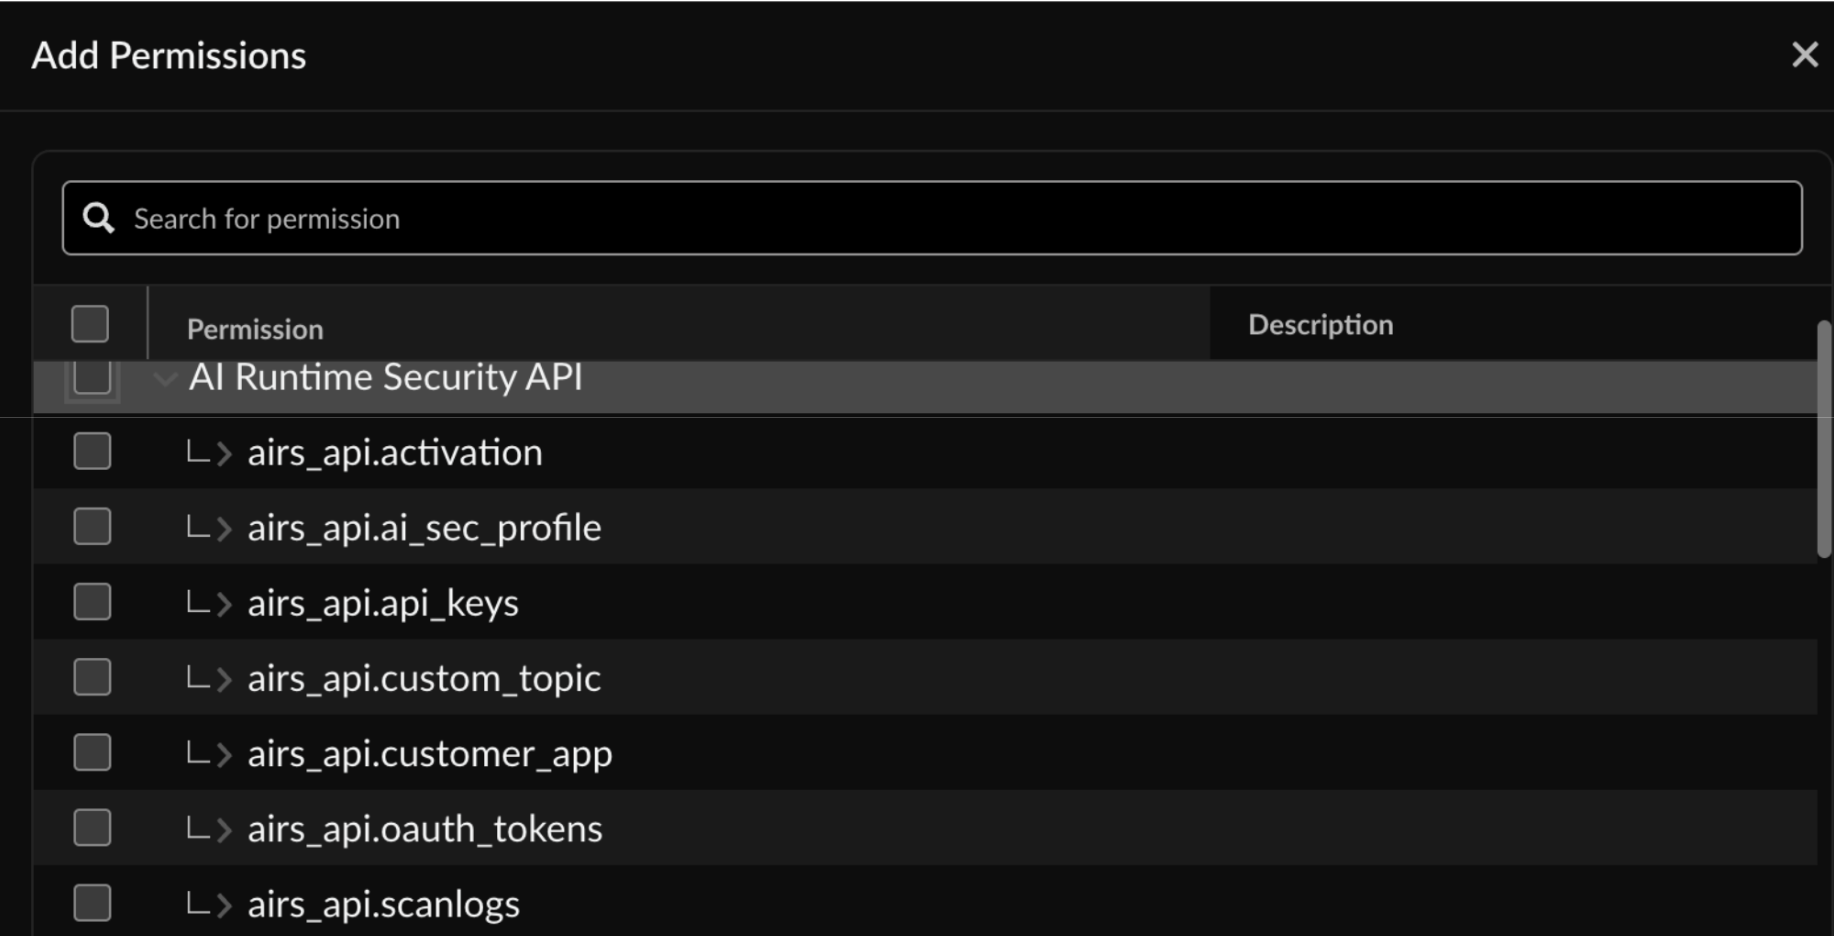The width and height of the screenshot is (1834, 936).
Task: Expand the airs_api.customer_app permission
Action: coord(224,753)
